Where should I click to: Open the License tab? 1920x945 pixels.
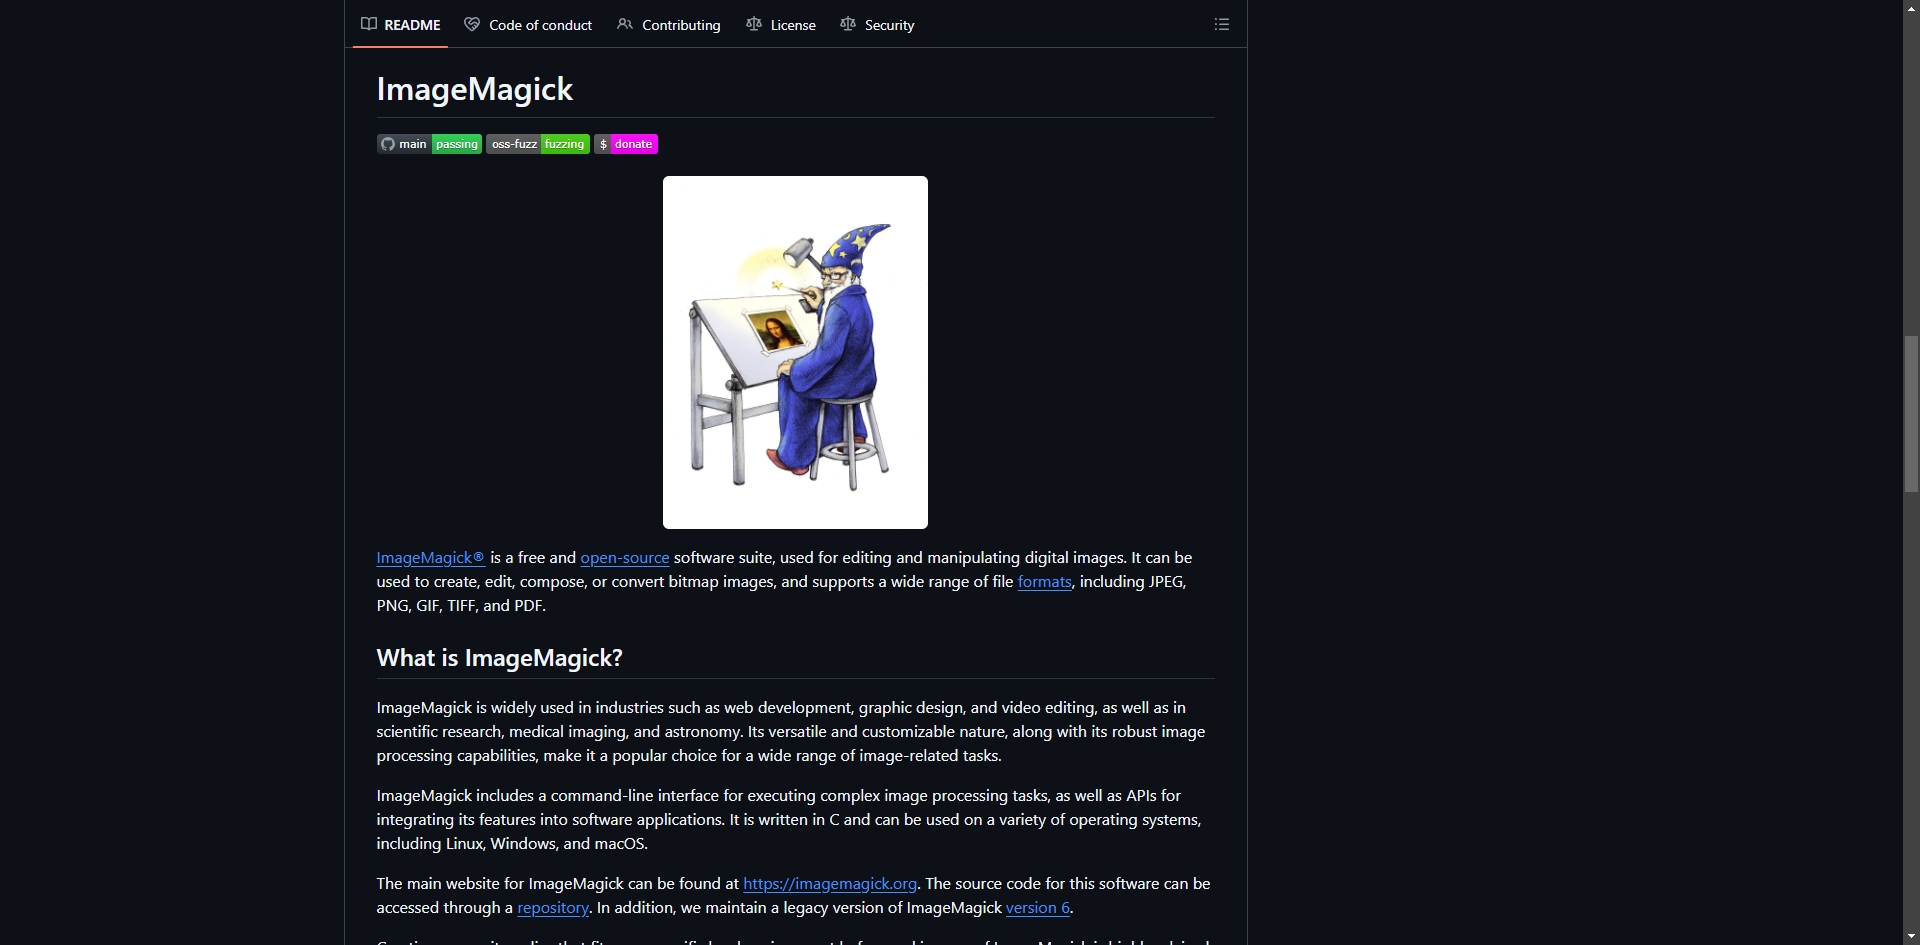tap(781, 24)
